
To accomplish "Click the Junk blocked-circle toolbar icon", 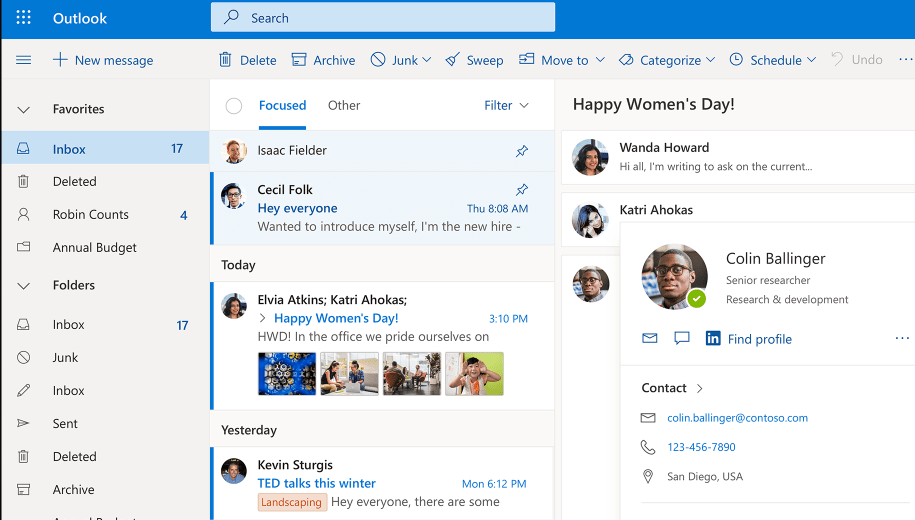I will (x=378, y=60).
